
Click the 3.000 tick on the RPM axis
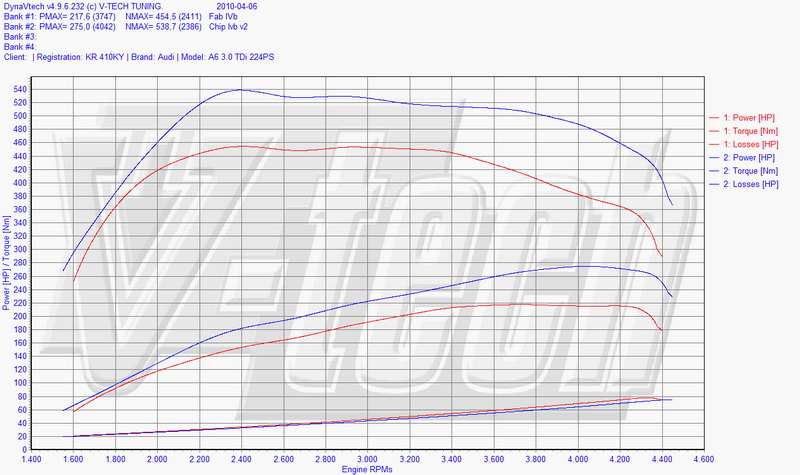[367, 458]
